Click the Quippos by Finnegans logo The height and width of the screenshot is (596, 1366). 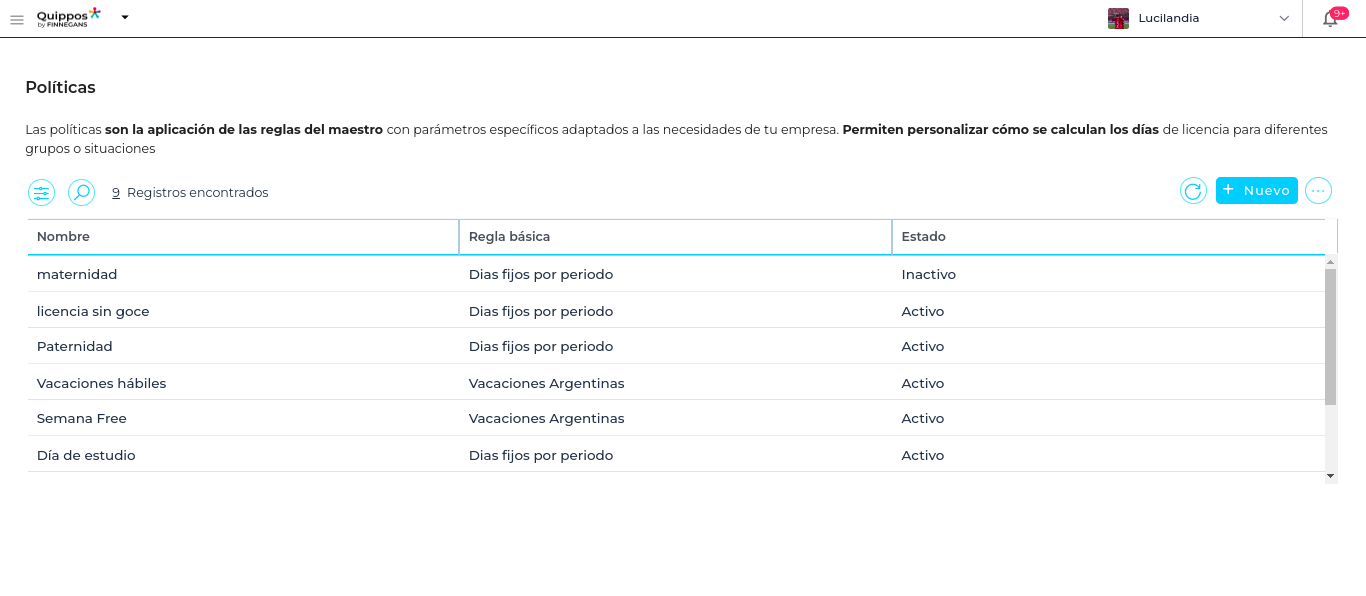pos(68,17)
